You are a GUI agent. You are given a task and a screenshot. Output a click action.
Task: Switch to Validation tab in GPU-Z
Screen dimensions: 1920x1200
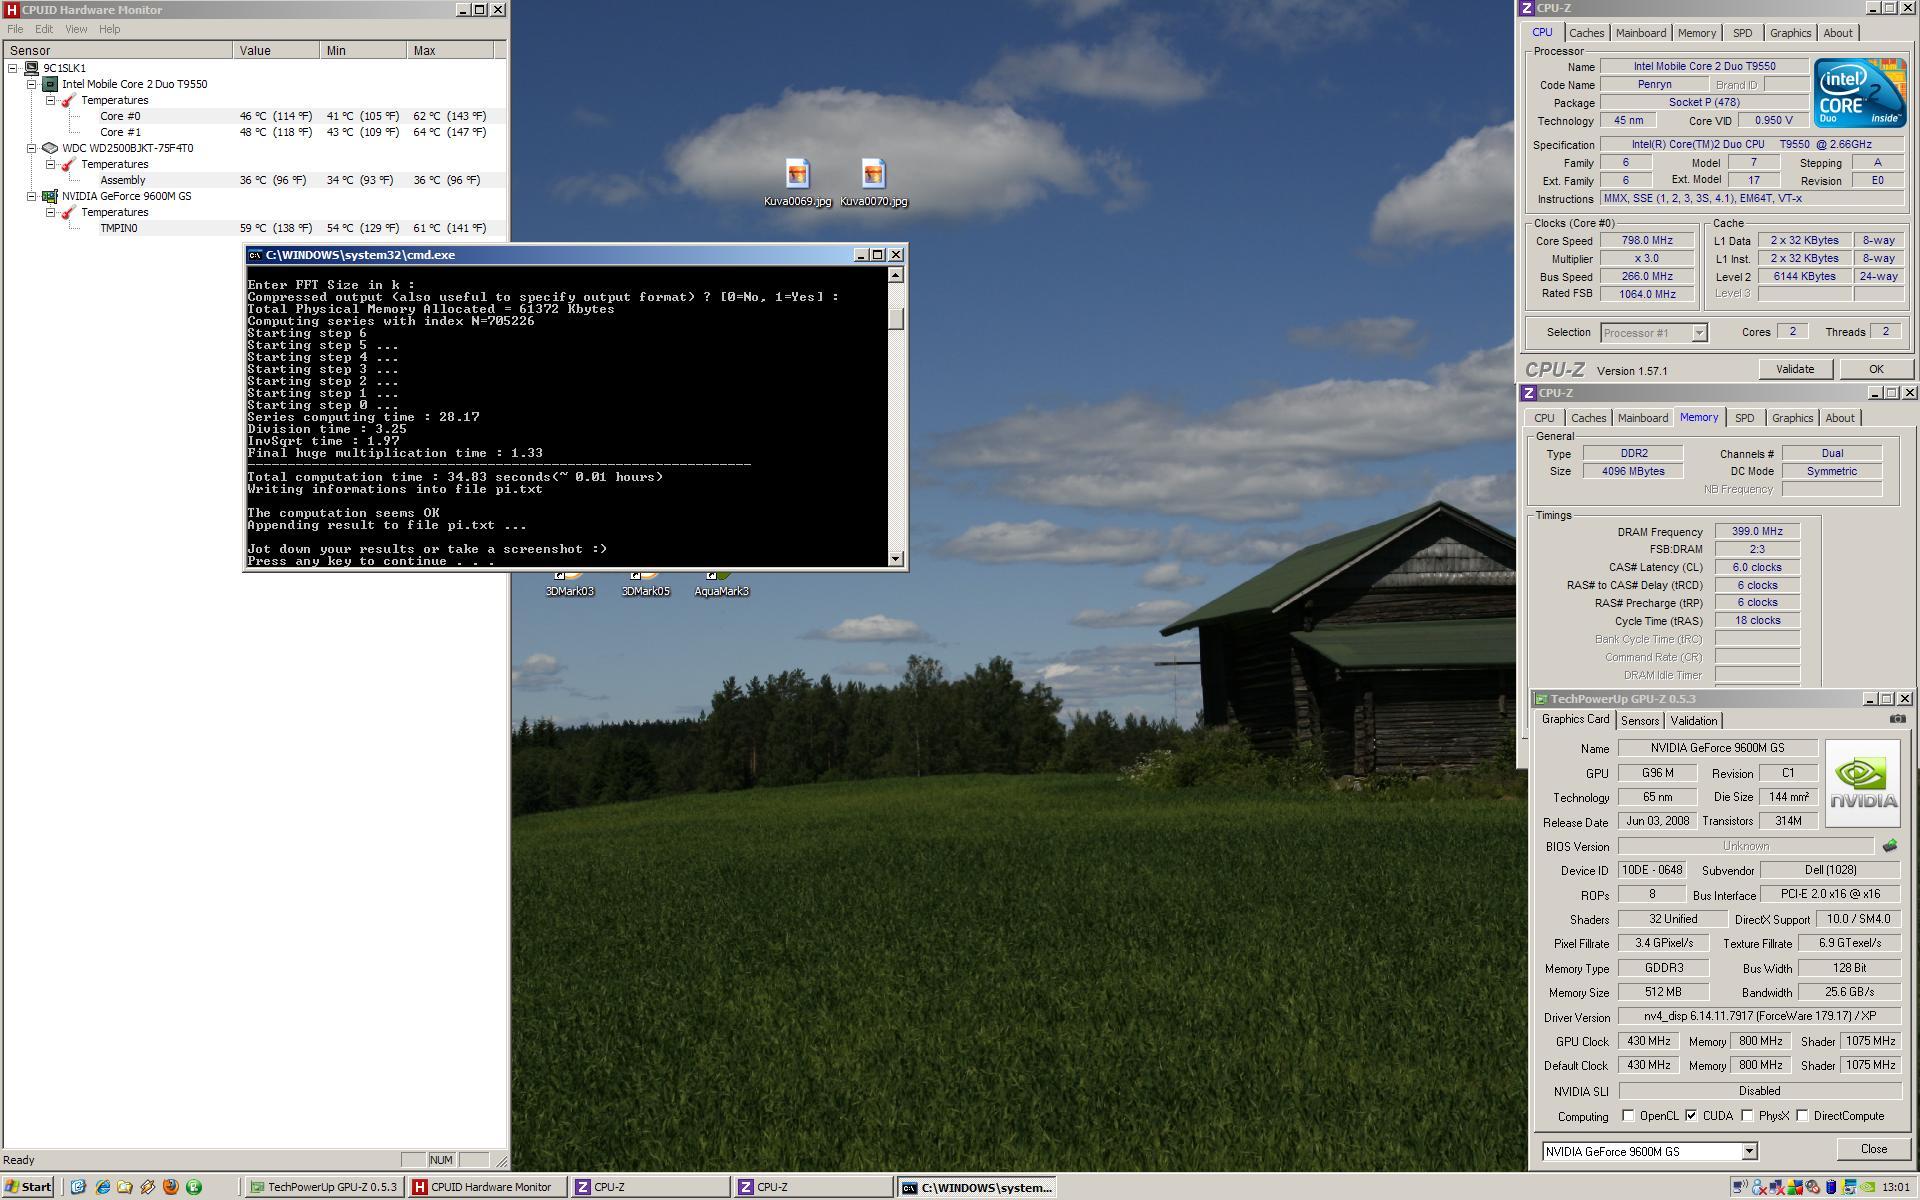tap(1694, 720)
